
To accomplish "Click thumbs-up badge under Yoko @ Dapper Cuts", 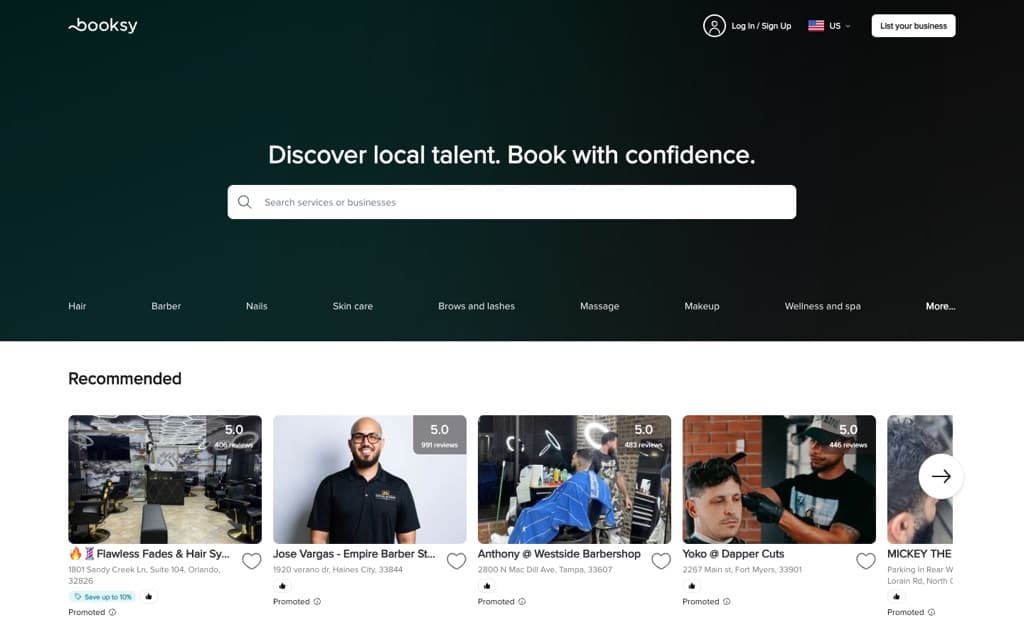I will coord(692,586).
